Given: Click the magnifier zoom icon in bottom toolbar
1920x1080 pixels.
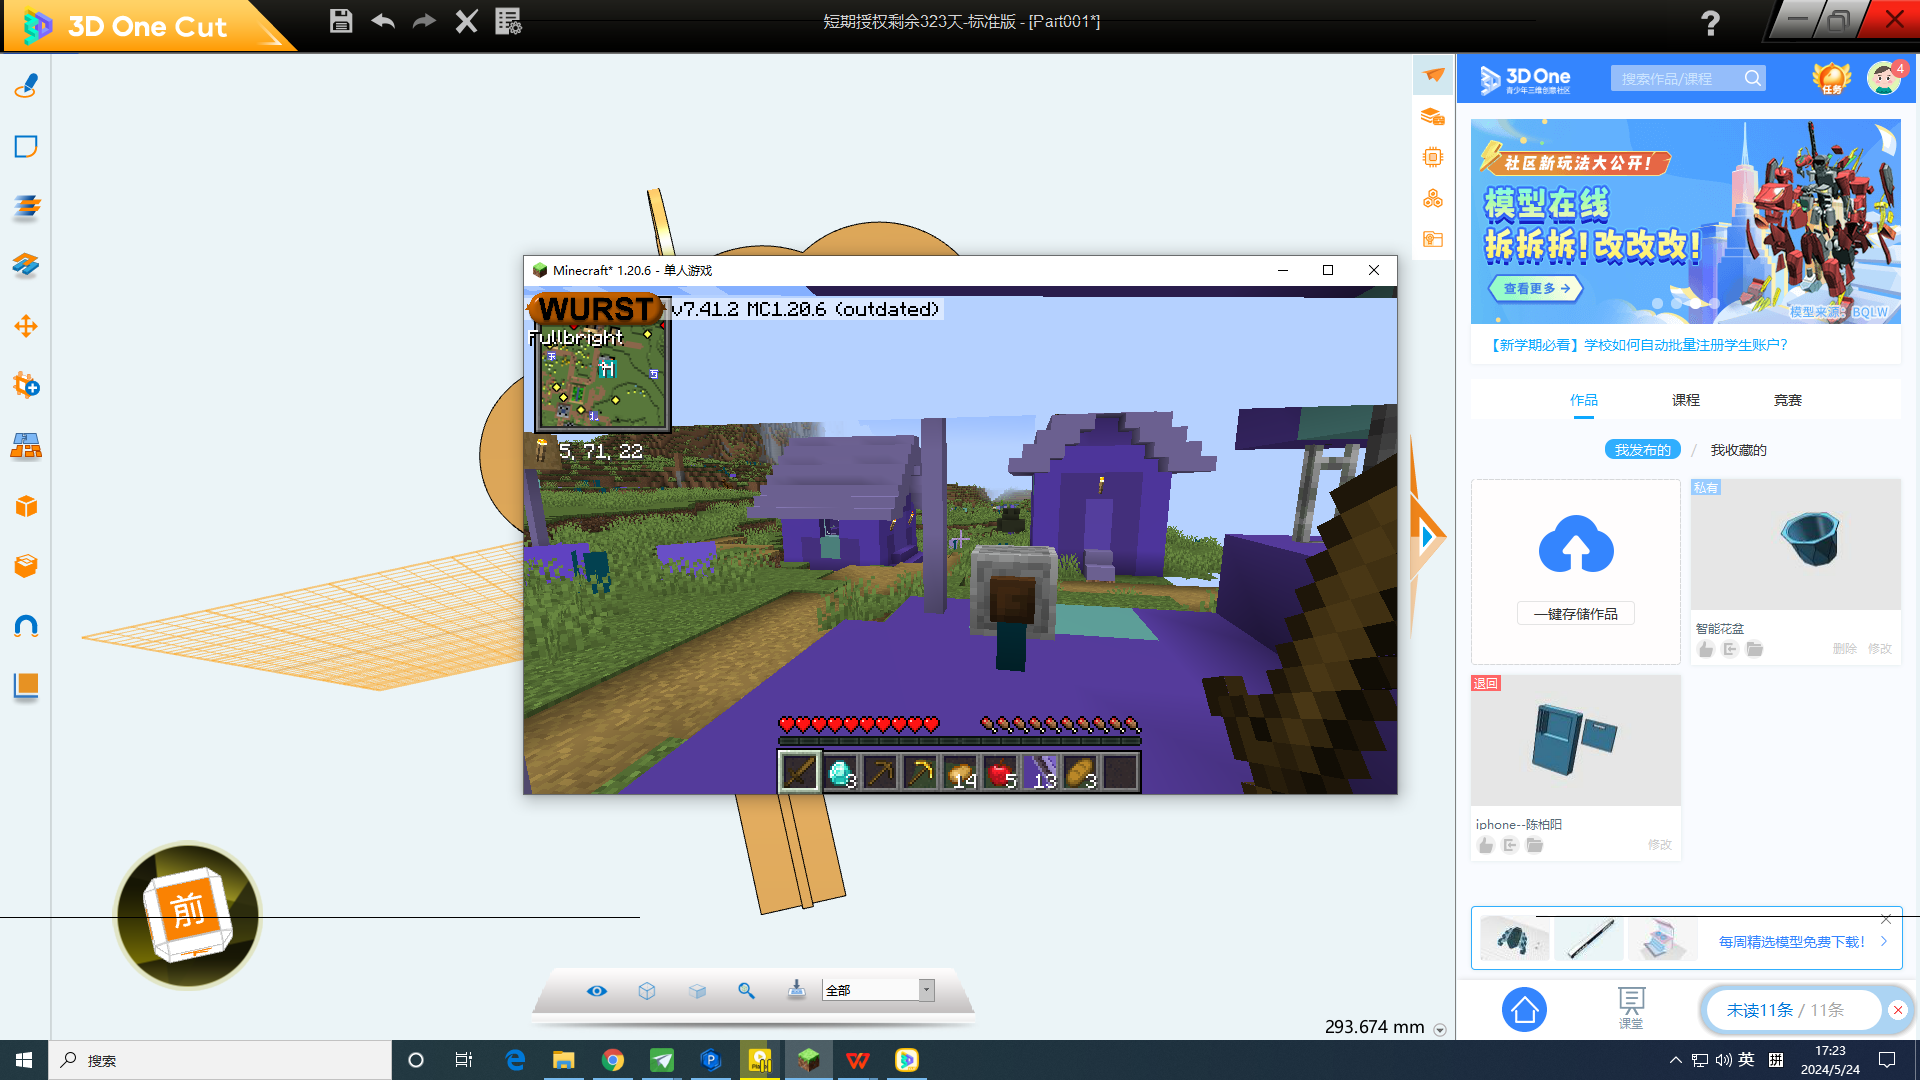Looking at the screenshot, I should pyautogui.click(x=746, y=990).
